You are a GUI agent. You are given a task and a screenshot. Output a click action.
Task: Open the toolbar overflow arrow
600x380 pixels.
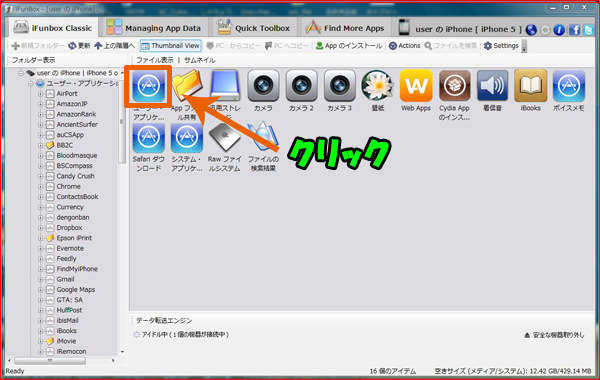[x=524, y=47]
